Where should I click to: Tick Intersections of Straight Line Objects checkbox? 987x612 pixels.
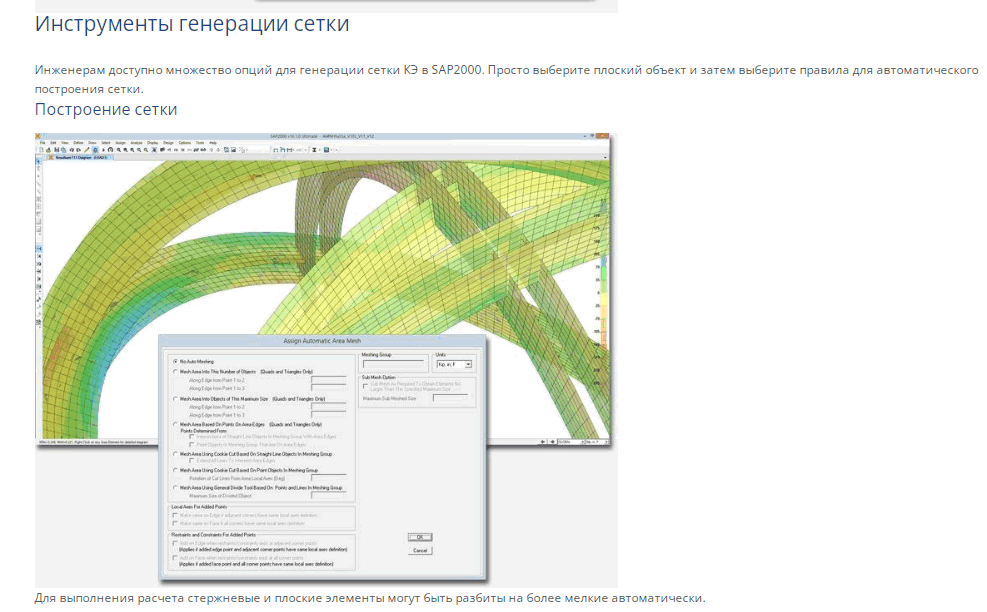pyautogui.click(x=192, y=436)
